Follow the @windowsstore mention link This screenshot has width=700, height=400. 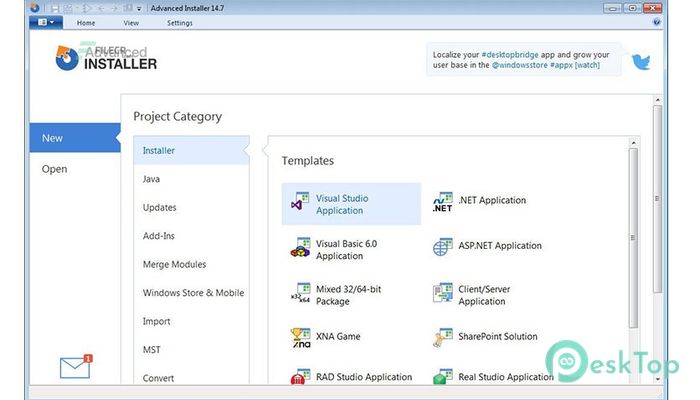pyautogui.click(x=520, y=65)
